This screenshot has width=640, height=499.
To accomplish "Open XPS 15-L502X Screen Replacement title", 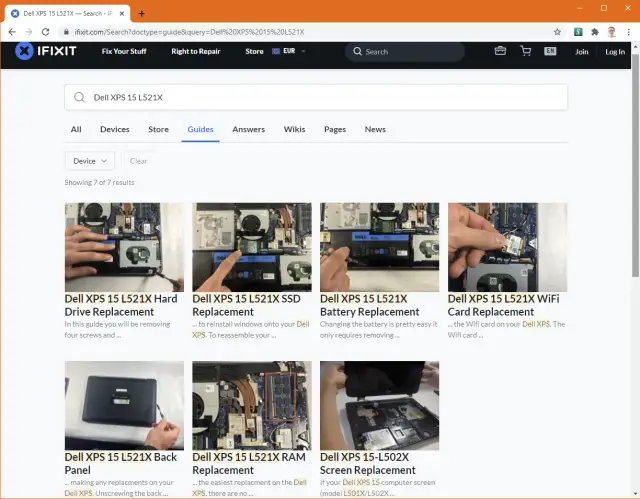I will [368, 464].
